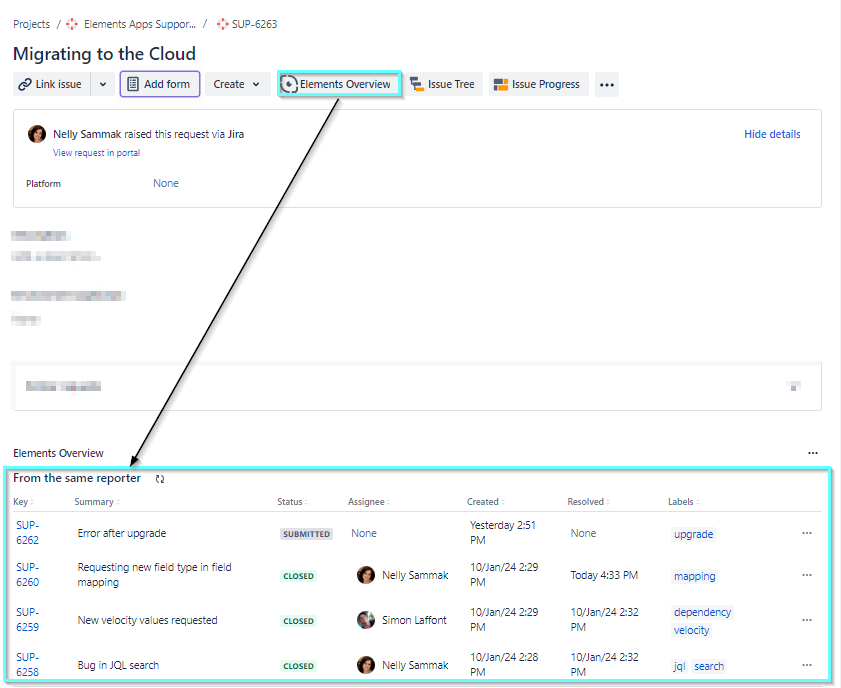The width and height of the screenshot is (841, 688).
Task: Expand the Link issue dropdown arrow
Action: pyautogui.click(x=102, y=85)
